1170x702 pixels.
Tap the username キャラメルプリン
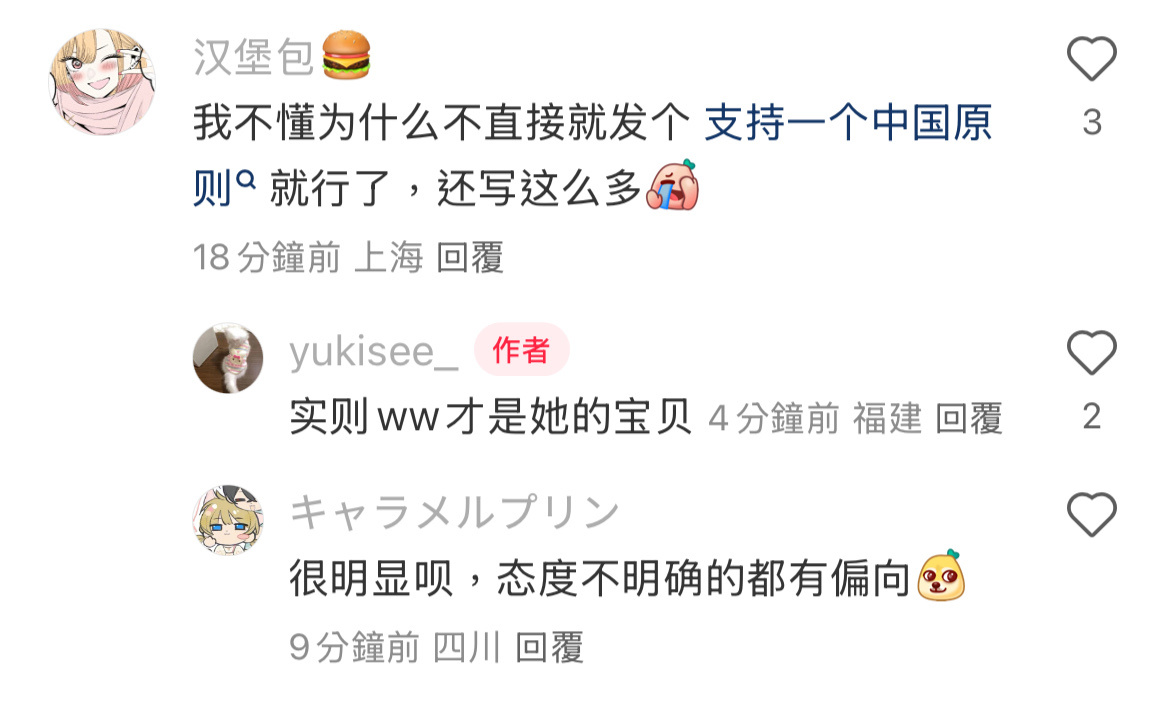coord(455,513)
